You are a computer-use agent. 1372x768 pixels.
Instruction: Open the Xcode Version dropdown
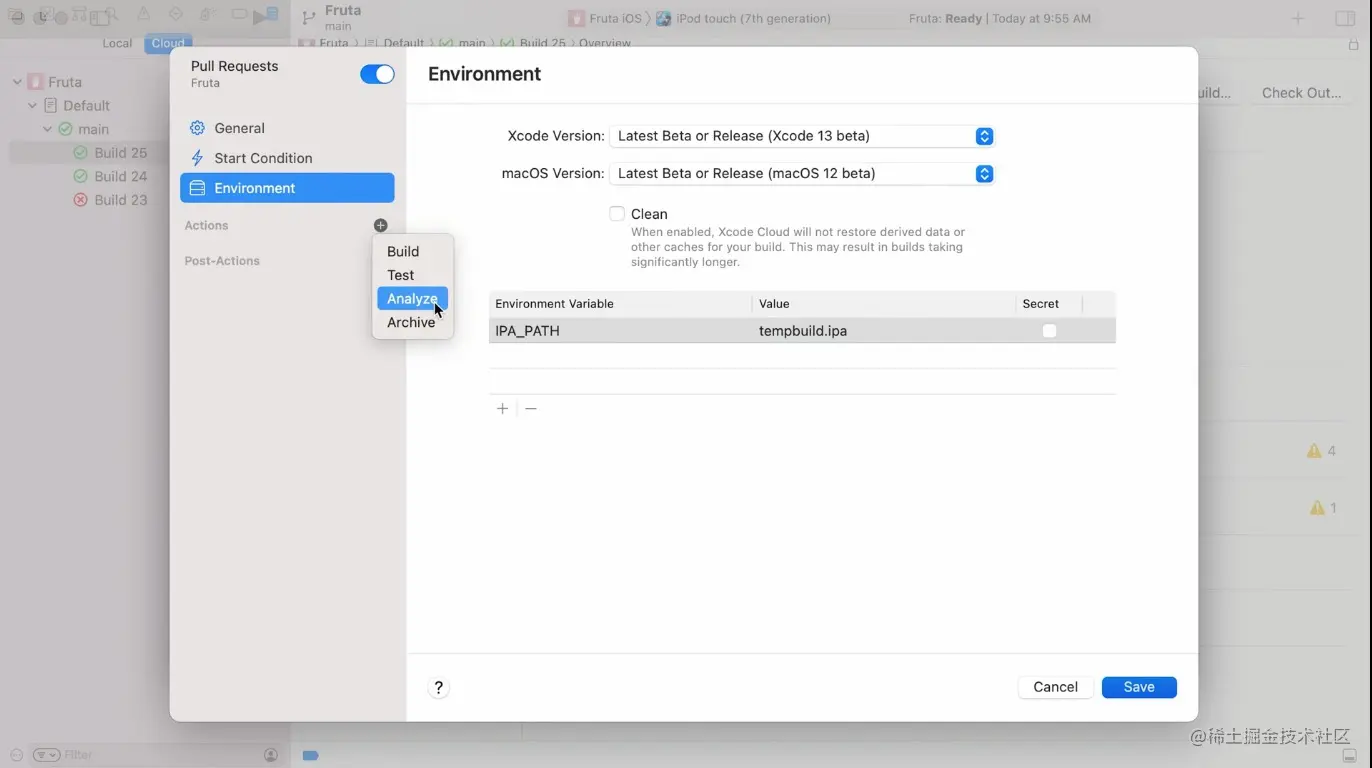(801, 136)
